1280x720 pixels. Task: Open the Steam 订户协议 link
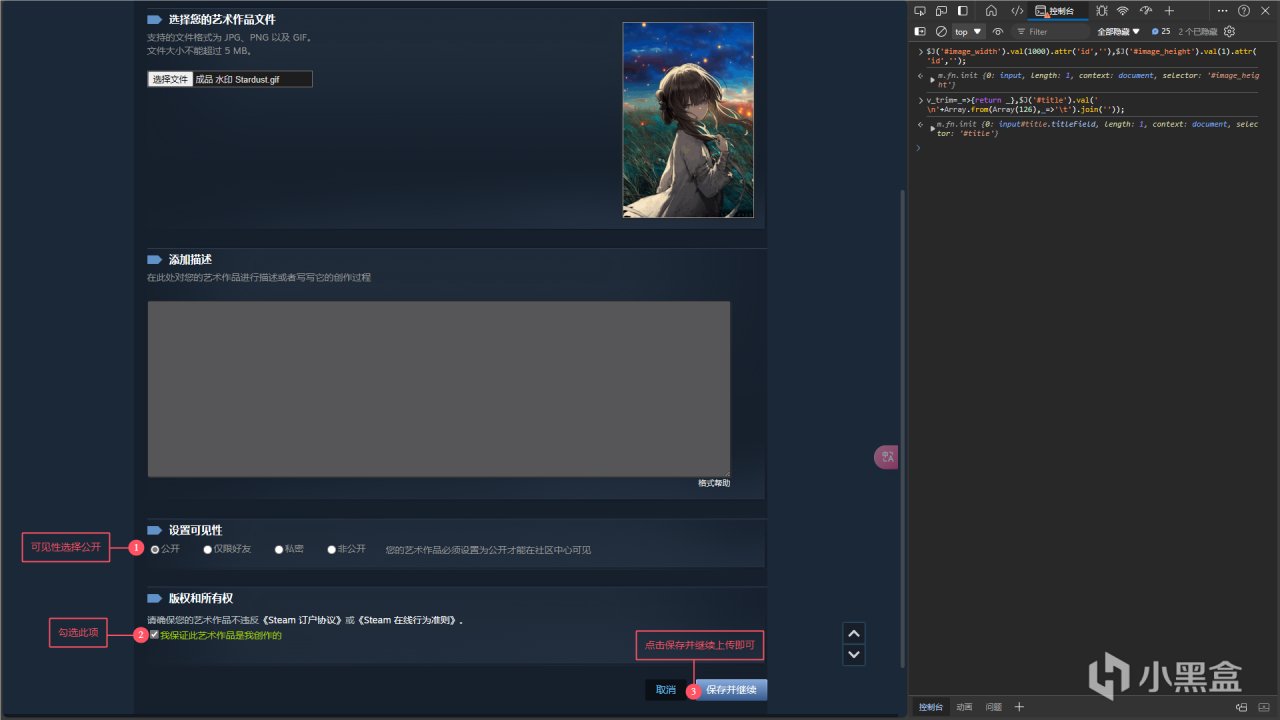pyautogui.click(x=300, y=620)
